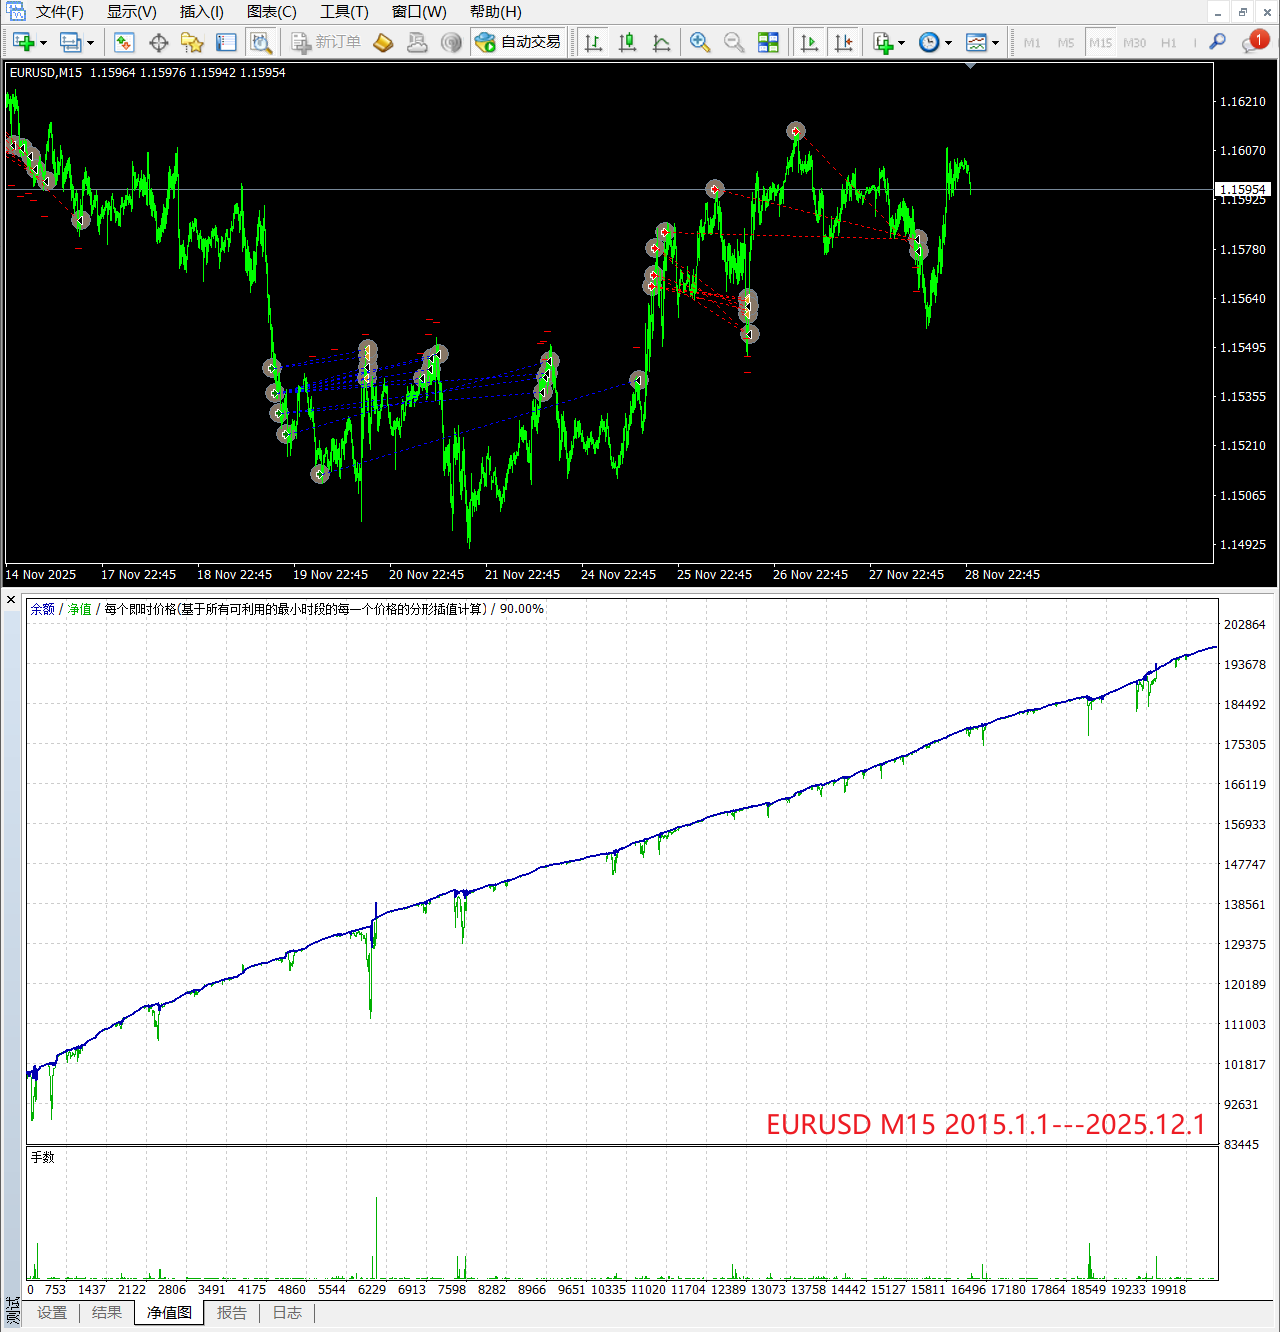
Task: Close the strategy tester panel
Action: click(x=11, y=600)
